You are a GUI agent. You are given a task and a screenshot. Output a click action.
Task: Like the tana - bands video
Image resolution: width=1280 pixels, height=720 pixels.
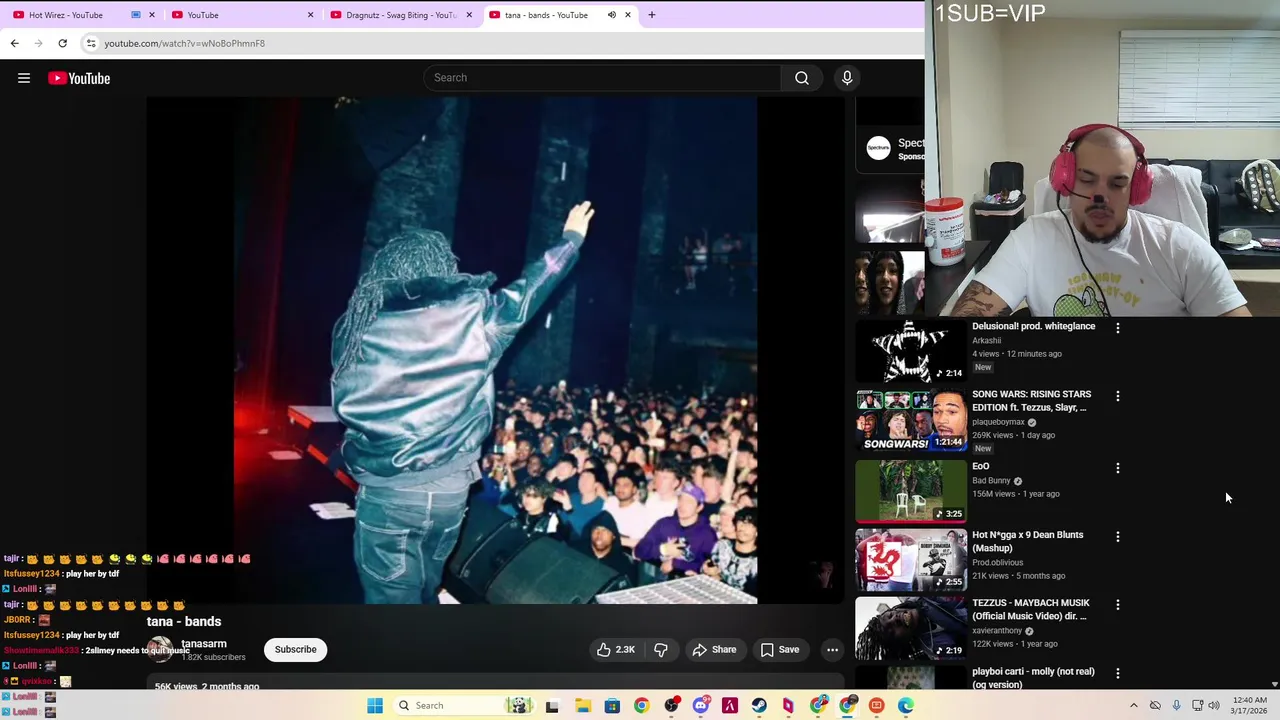[616, 650]
